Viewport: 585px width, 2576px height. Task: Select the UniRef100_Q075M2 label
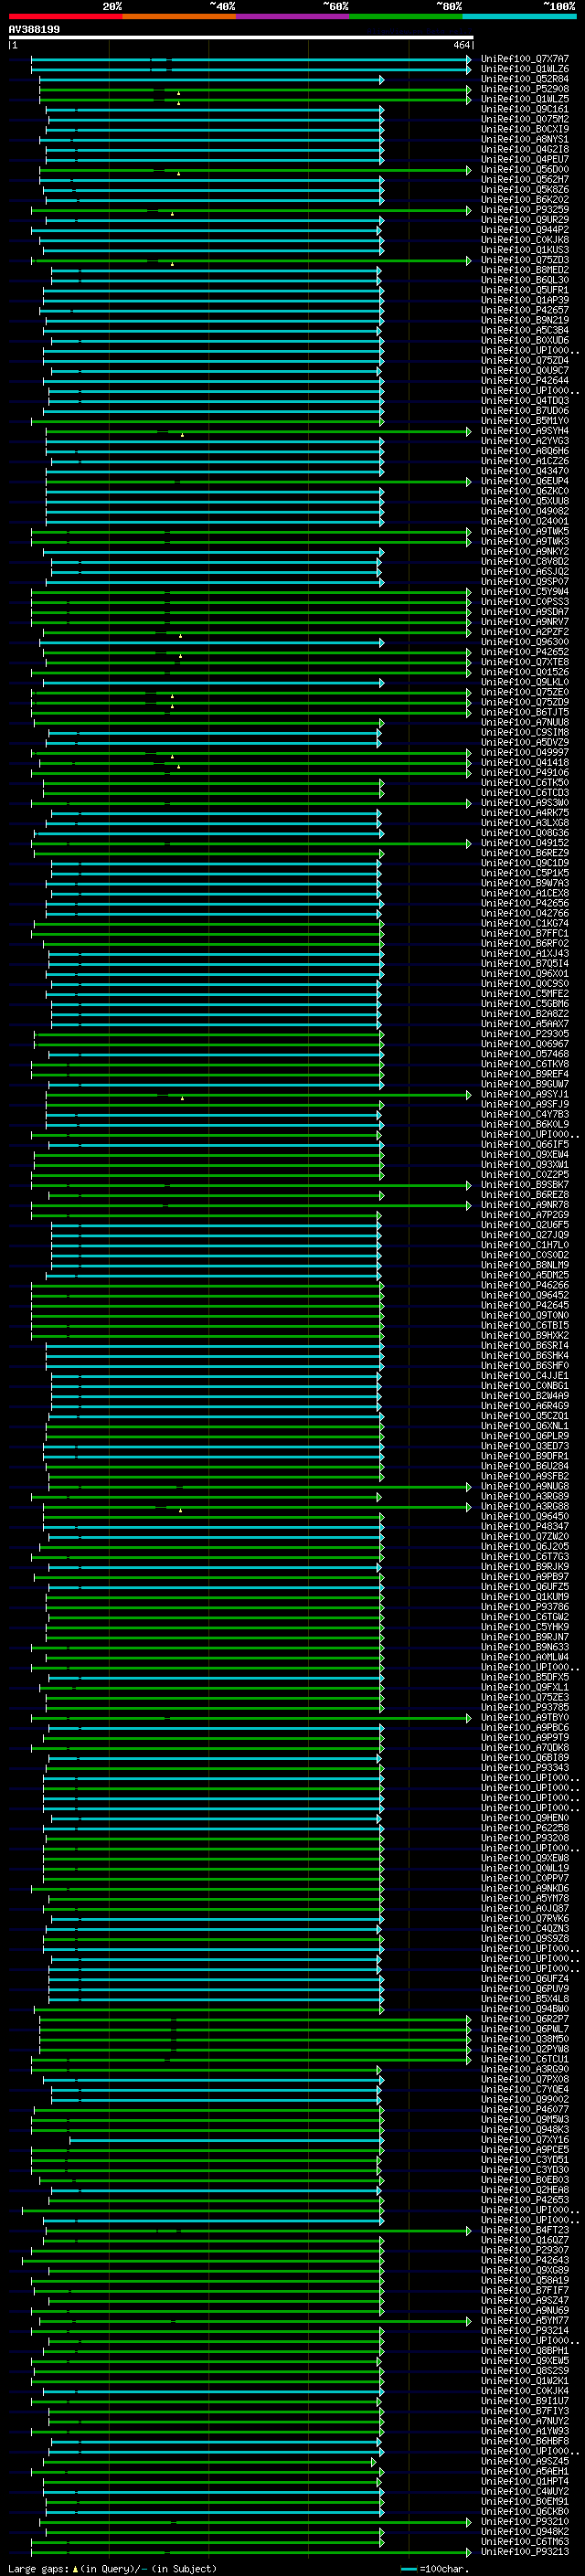[525, 119]
